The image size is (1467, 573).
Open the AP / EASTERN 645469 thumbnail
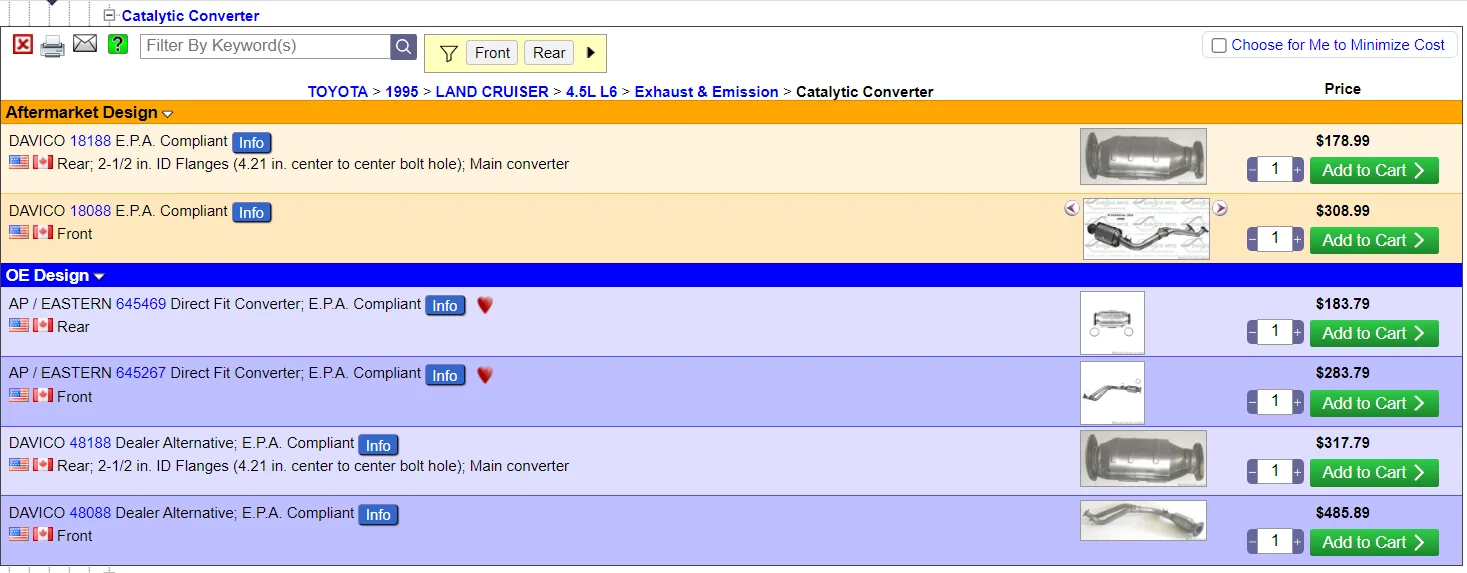(x=1112, y=323)
